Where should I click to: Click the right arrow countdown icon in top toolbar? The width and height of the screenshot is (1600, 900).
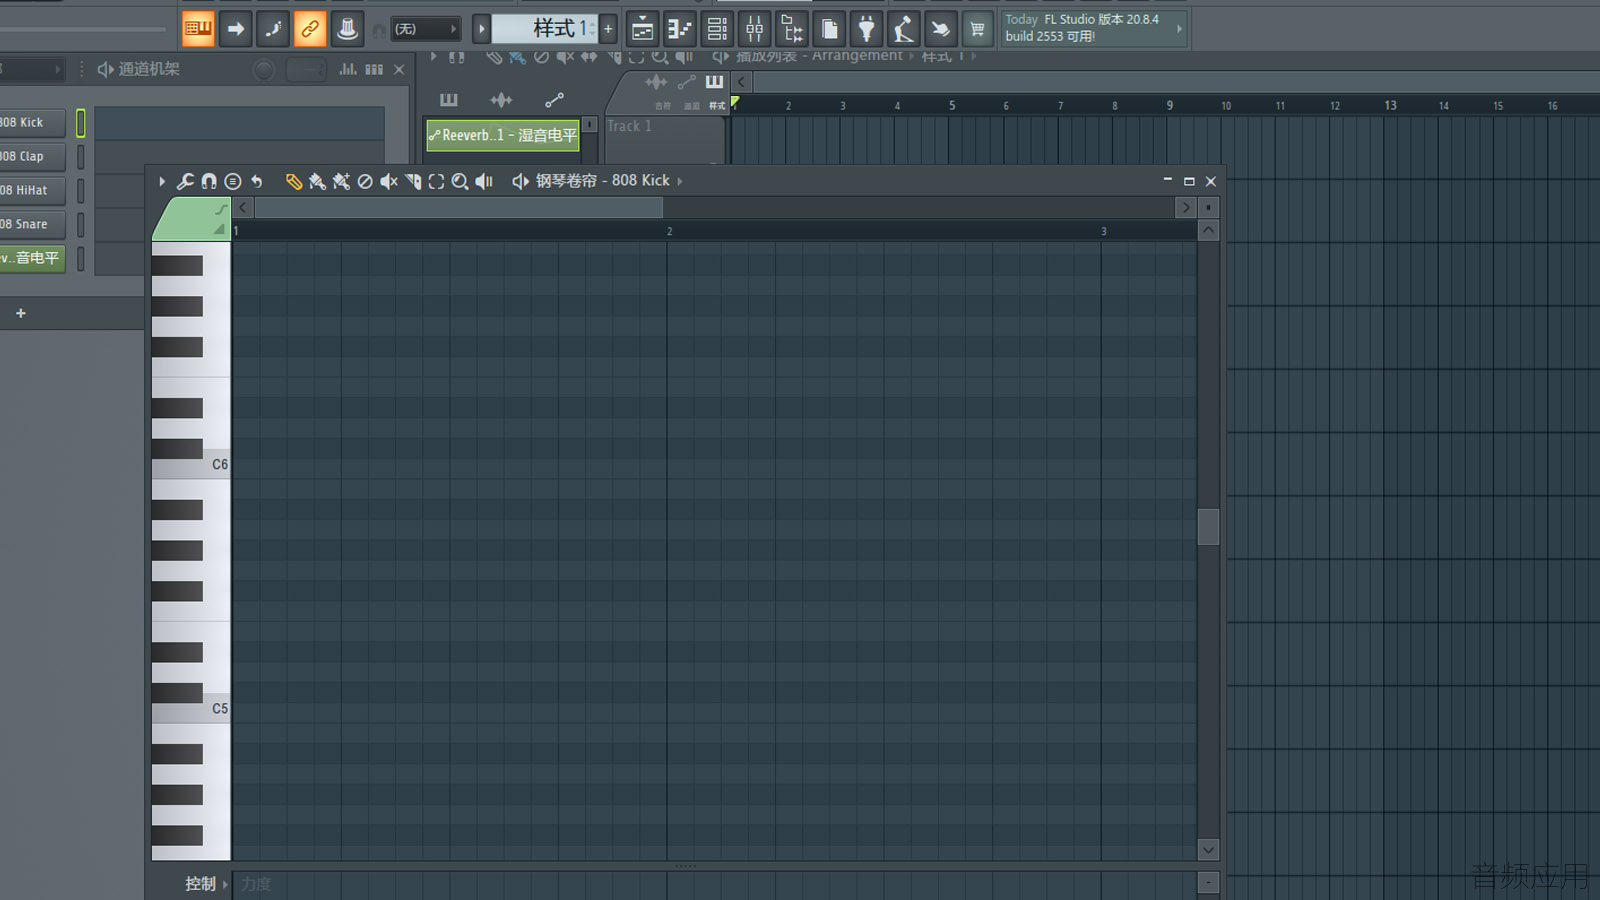[236, 29]
